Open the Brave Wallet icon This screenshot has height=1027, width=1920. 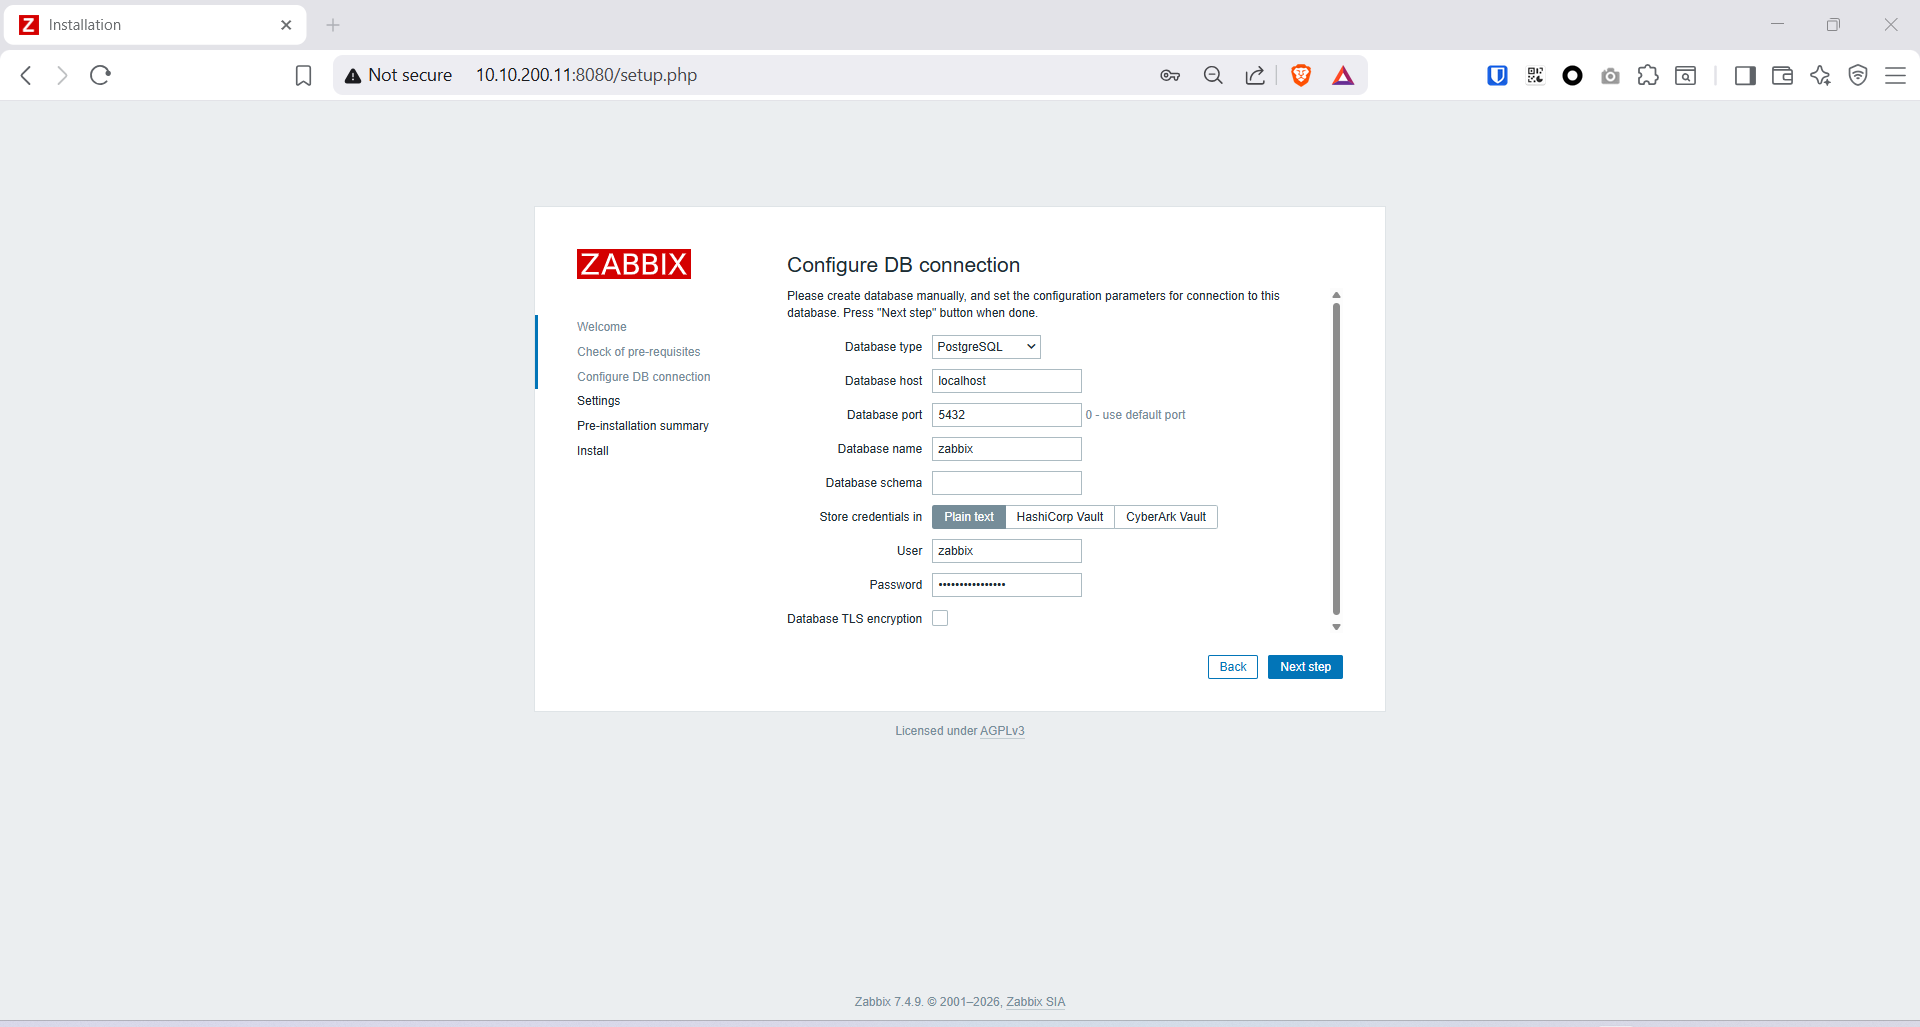(x=1782, y=75)
